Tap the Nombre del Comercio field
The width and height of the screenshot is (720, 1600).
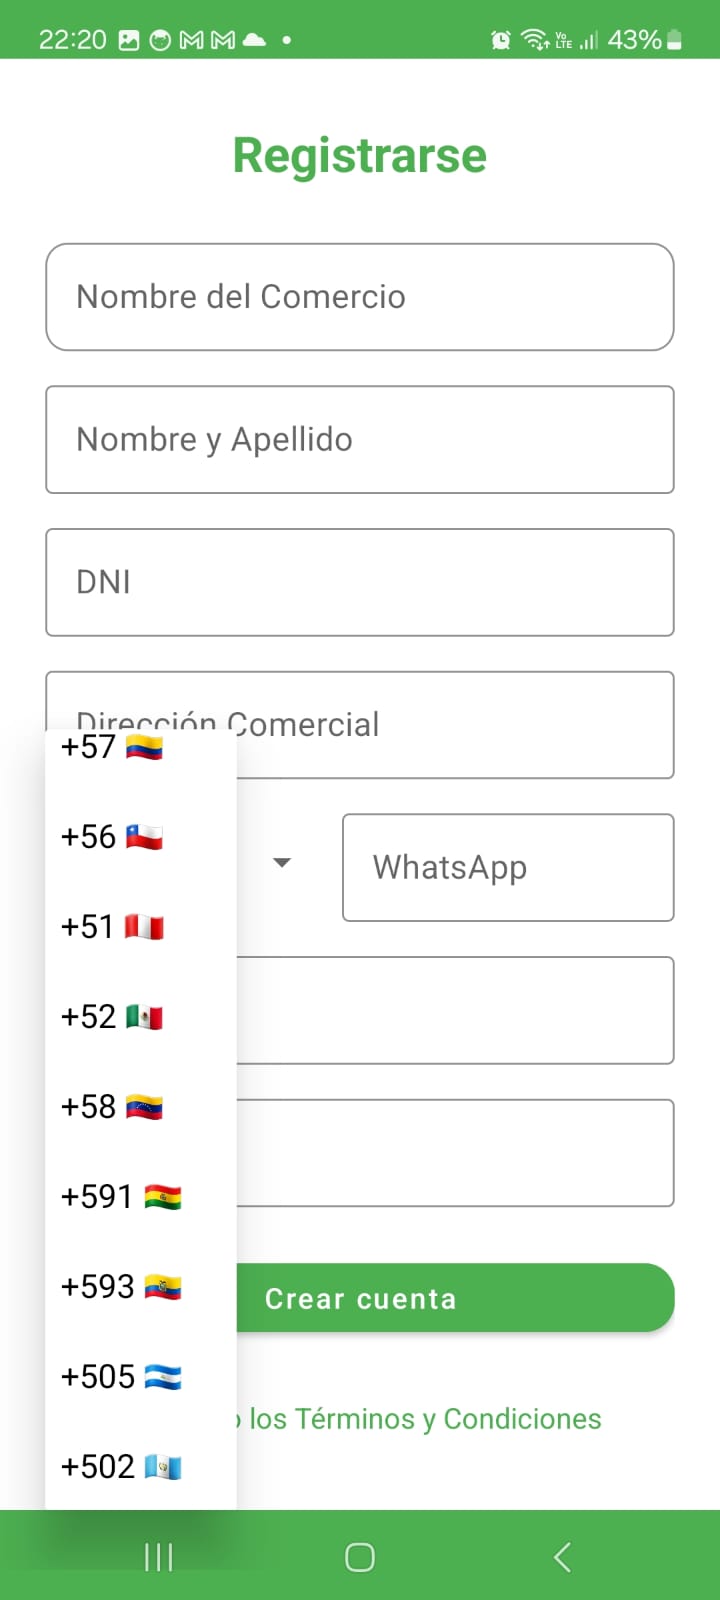coord(360,297)
